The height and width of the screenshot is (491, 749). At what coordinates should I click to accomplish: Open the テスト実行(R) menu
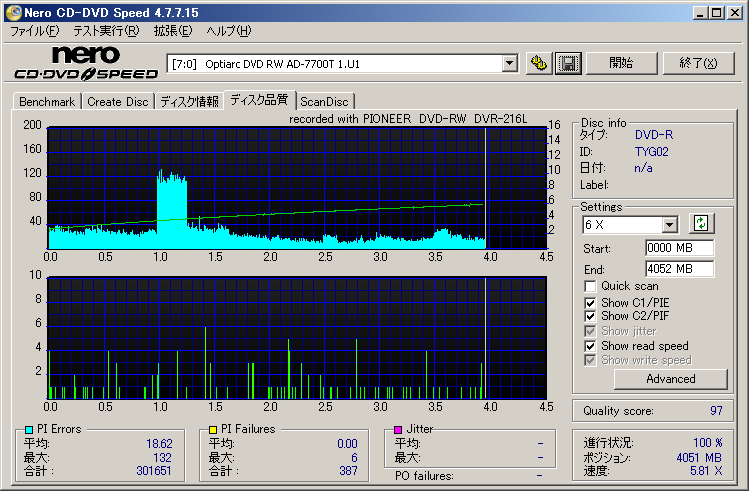point(106,31)
